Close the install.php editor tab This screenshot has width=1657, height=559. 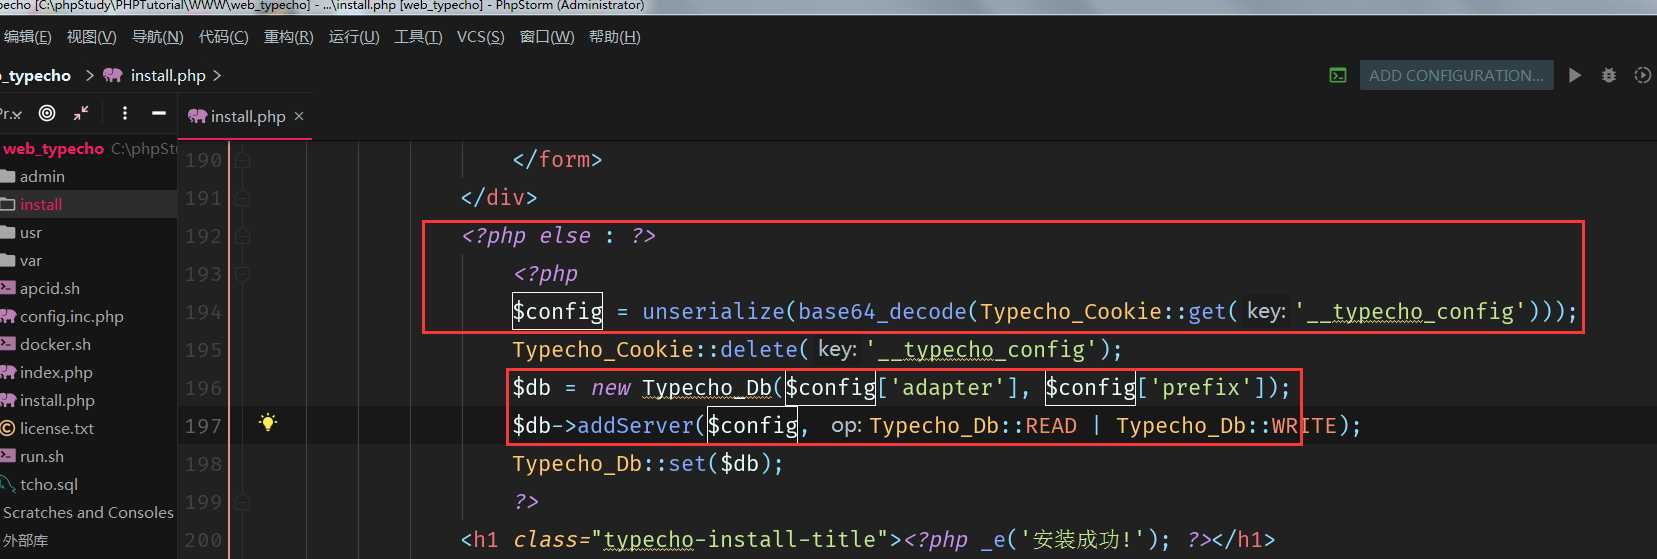298,116
